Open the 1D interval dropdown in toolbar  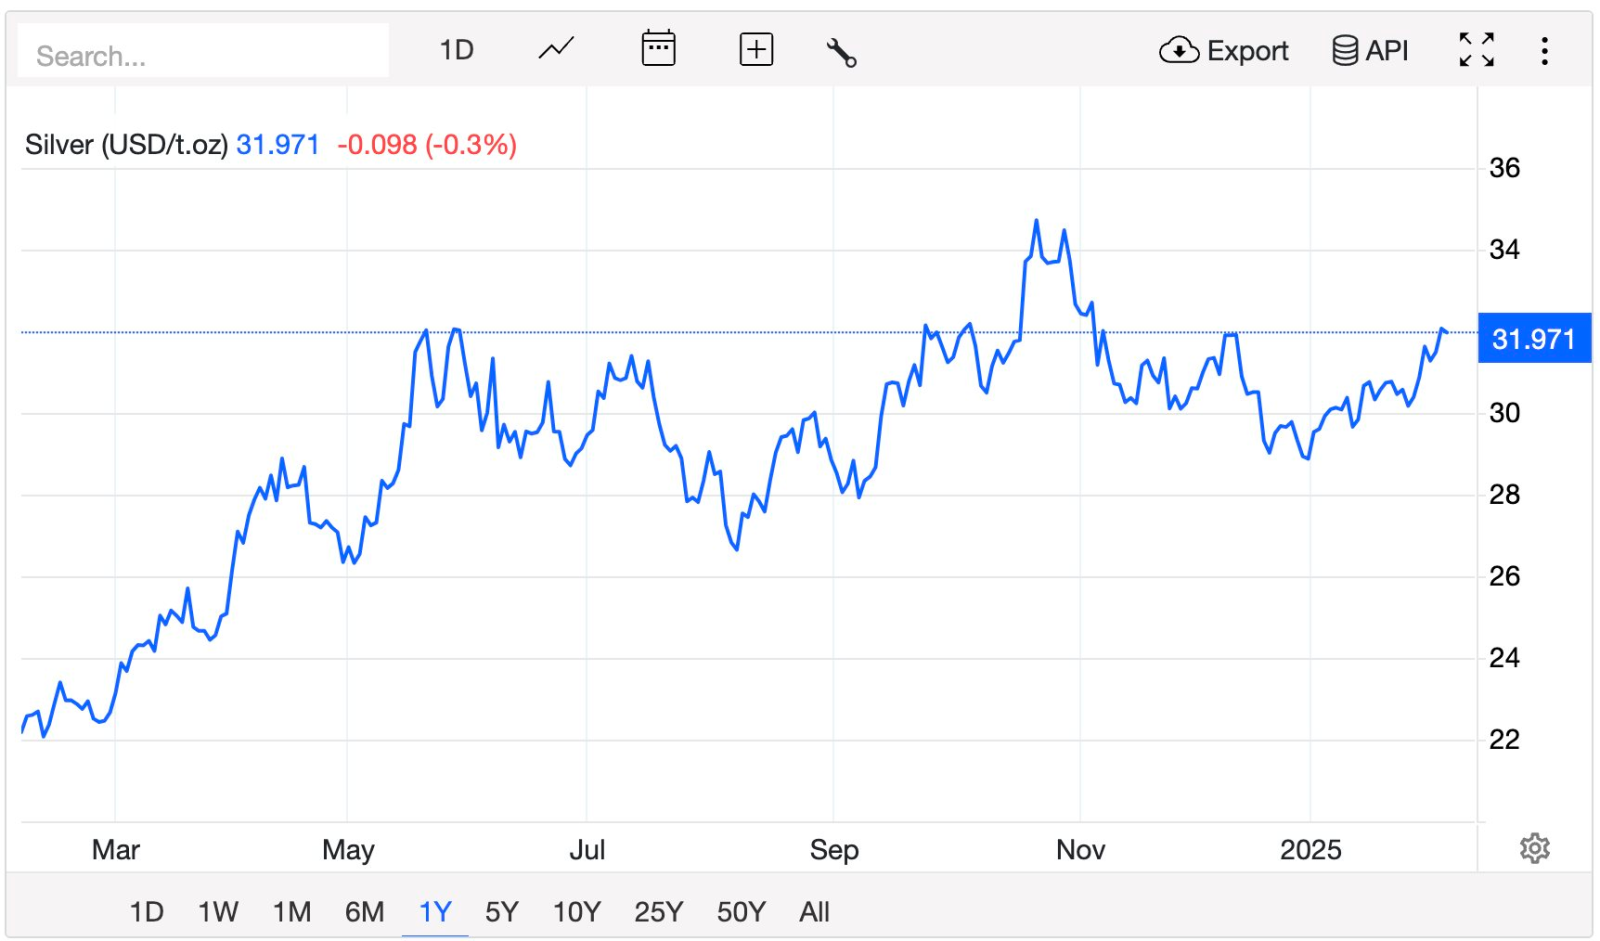coord(456,50)
